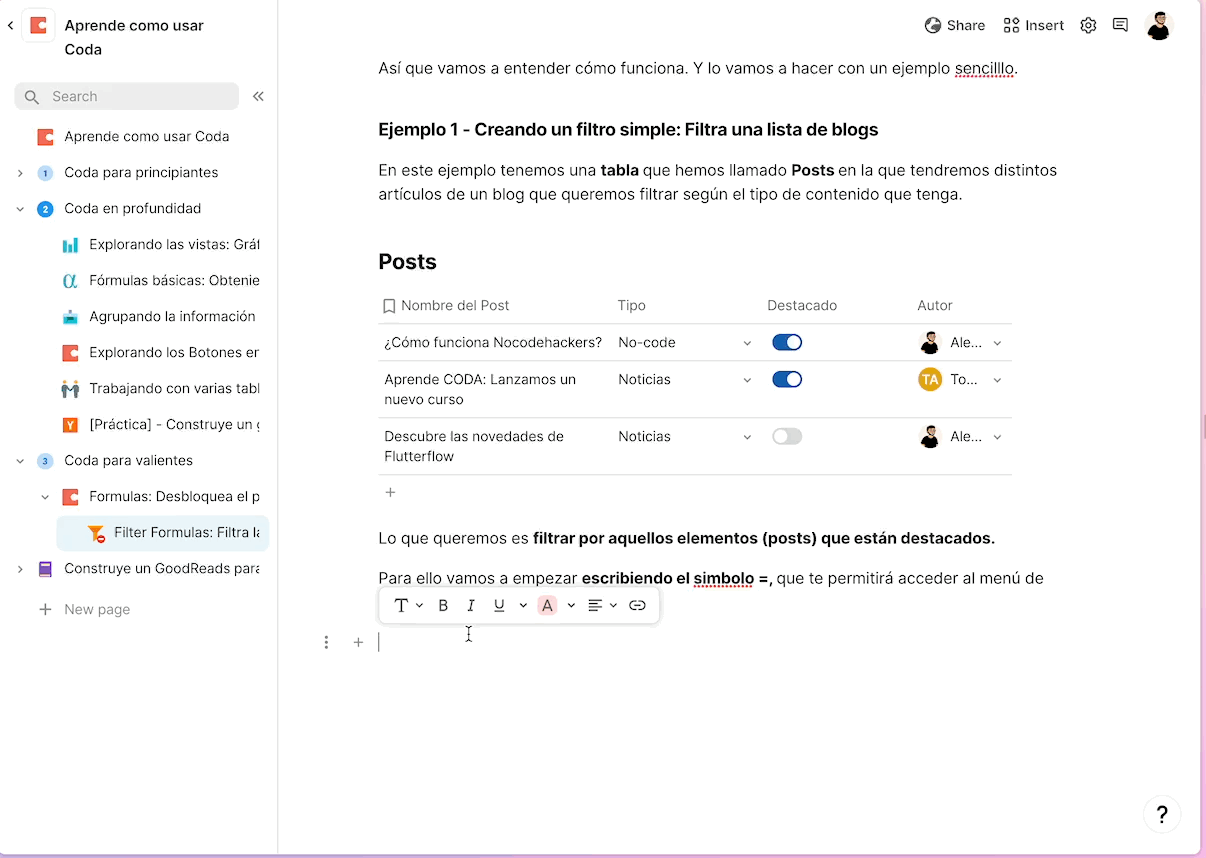This screenshot has height=858, width=1206.
Task: Toggle Destacado for ¿Cómo funciona Nocodehackers?
Action: [787, 342]
